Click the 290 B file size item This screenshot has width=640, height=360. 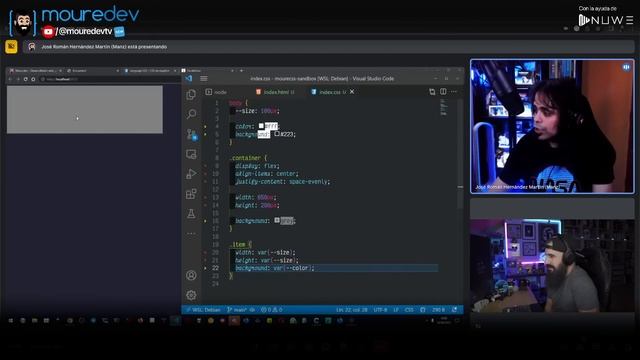click(x=438, y=310)
